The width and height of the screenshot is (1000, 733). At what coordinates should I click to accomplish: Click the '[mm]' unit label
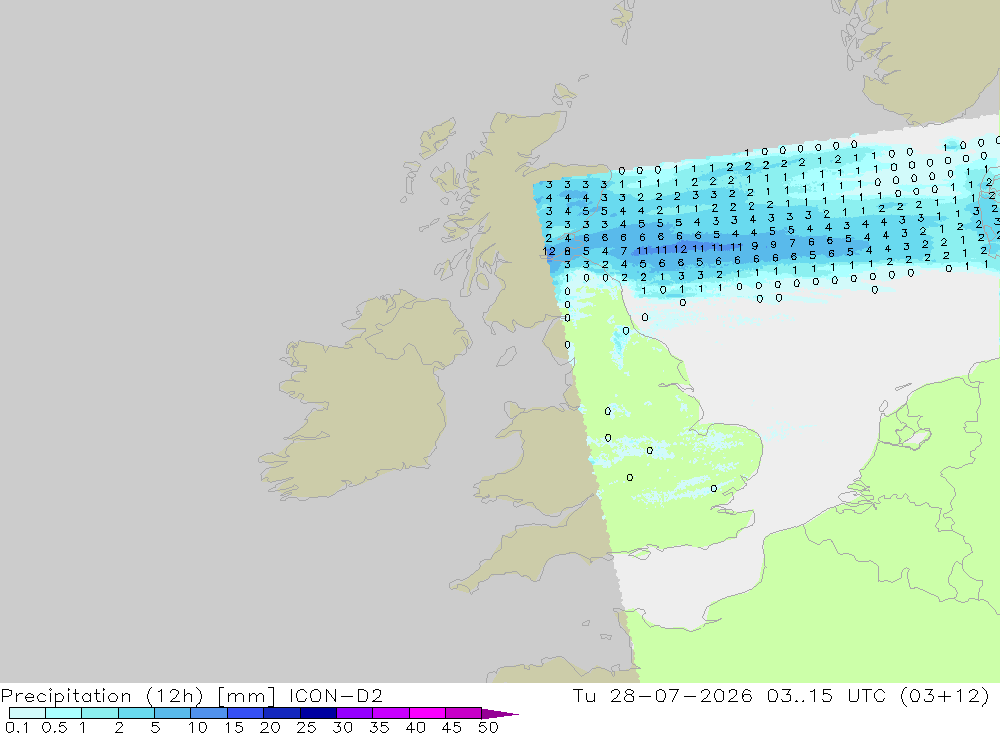point(246,696)
